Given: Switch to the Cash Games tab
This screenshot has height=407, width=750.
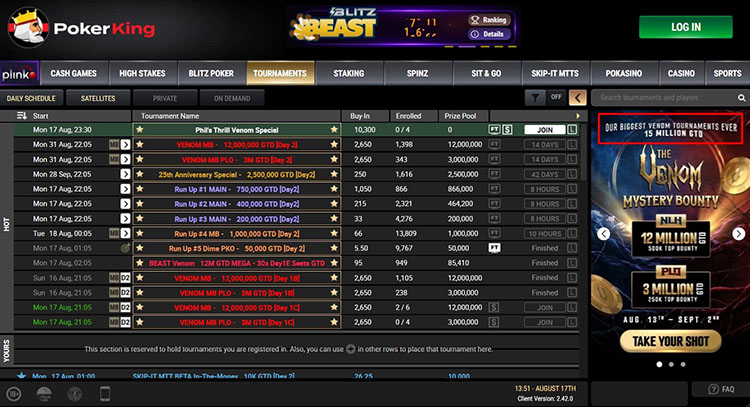Looking at the screenshot, I should [74, 73].
